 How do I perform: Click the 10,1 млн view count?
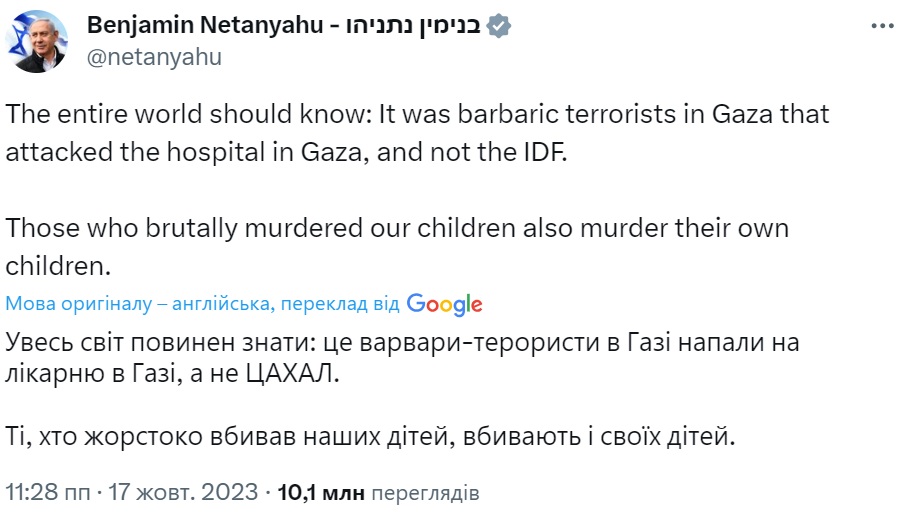click(321, 493)
